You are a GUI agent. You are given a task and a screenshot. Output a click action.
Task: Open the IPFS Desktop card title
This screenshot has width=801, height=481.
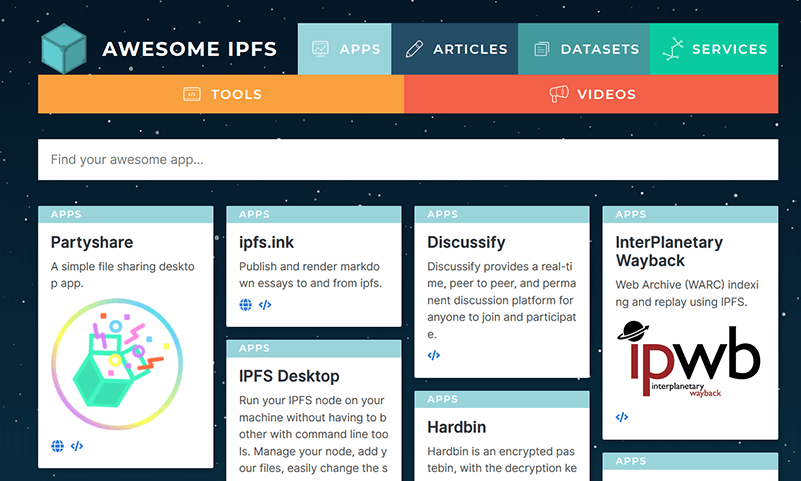[x=289, y=376]
